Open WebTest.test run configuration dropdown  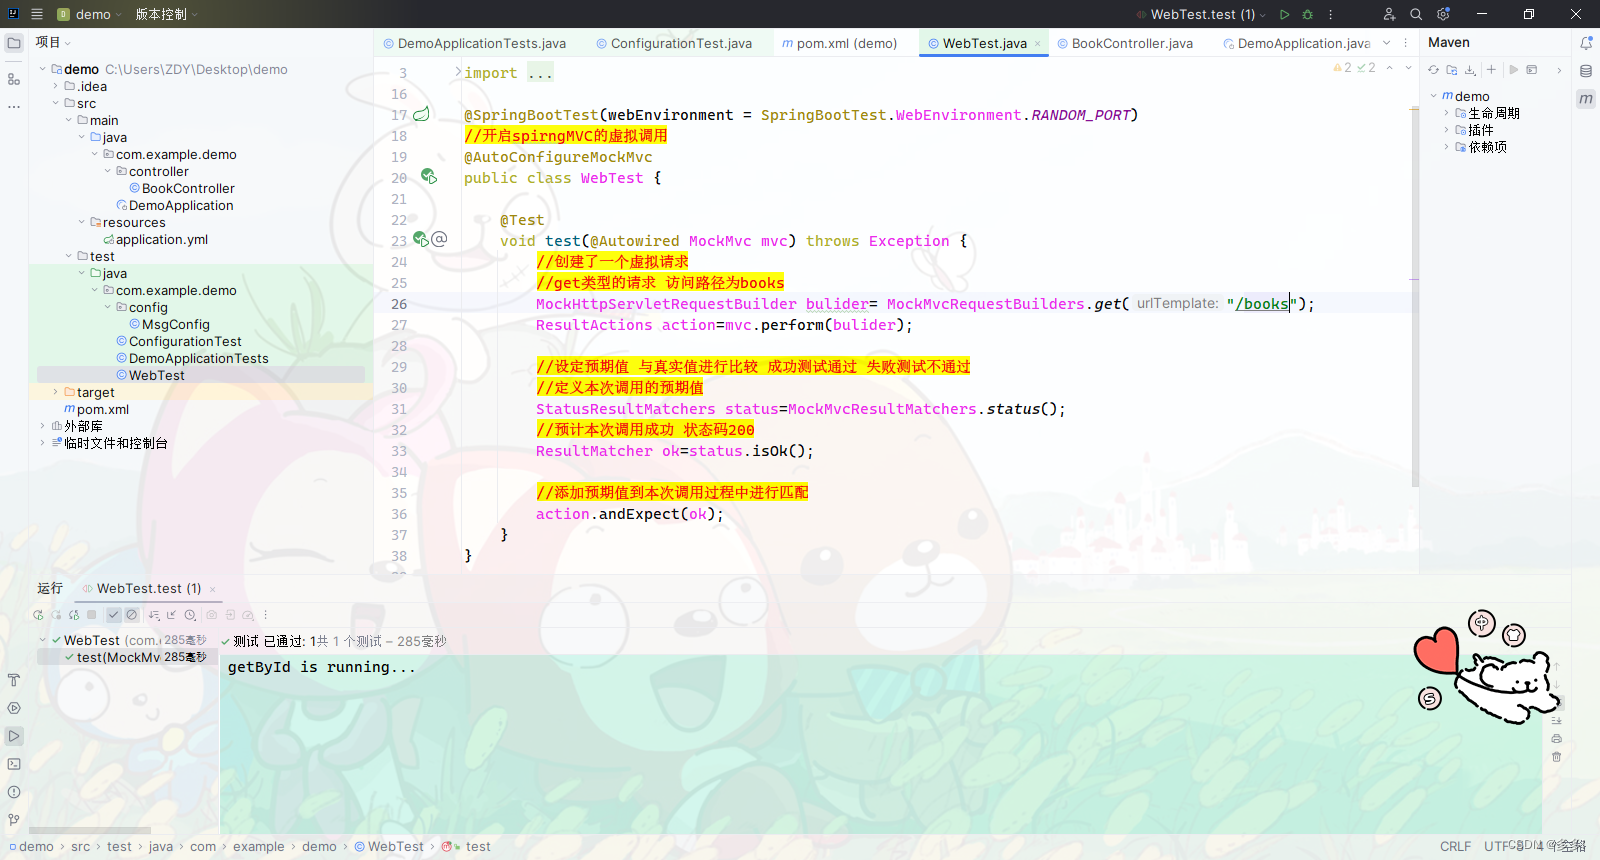tap(1201, 14)
